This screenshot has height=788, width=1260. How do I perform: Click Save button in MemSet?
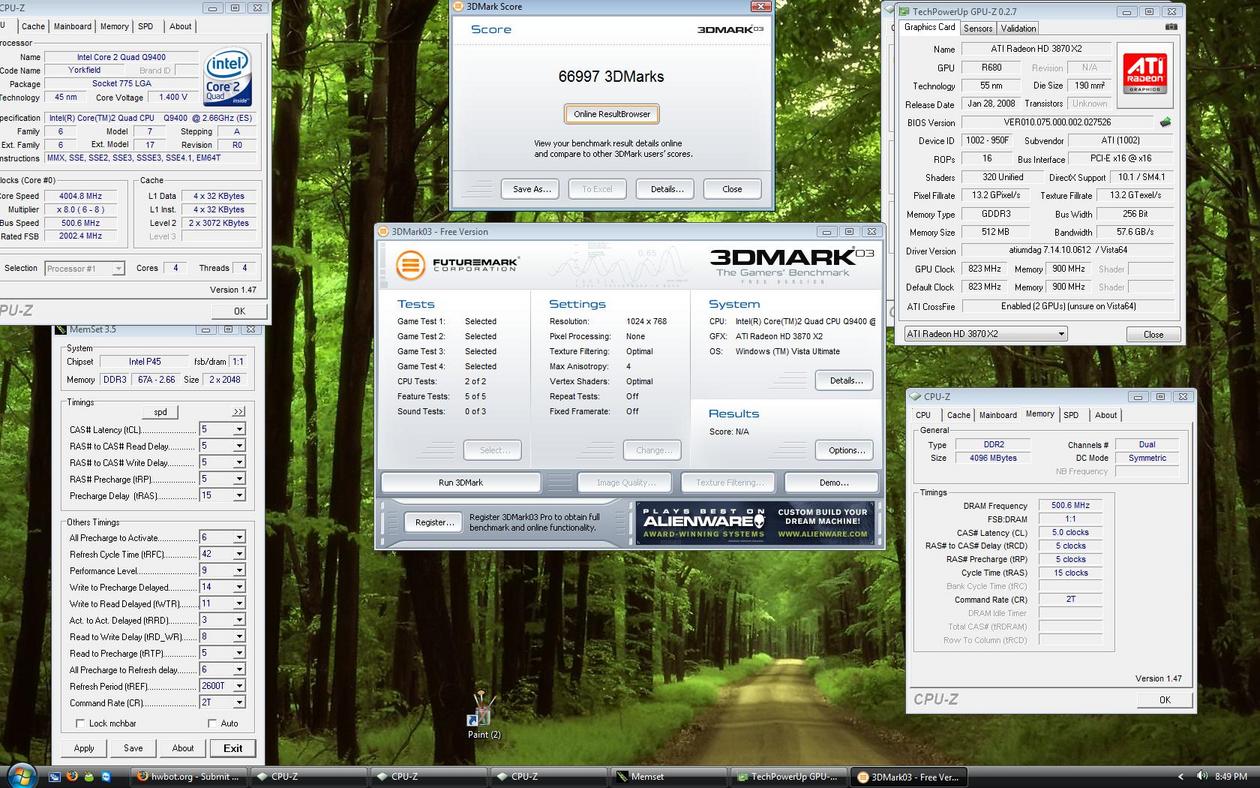click(x=133, y=748)
